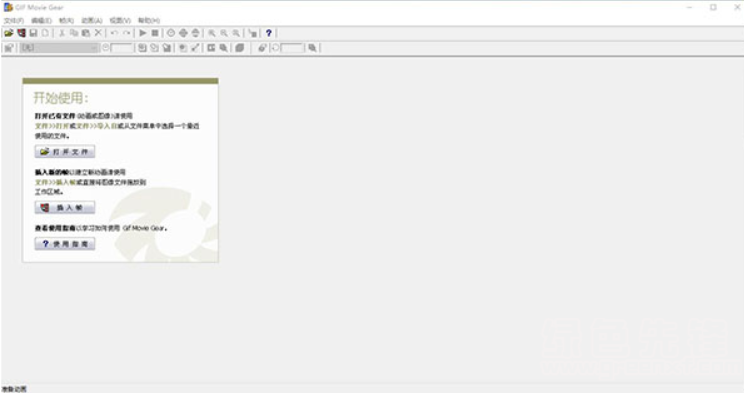Click the insert frame toolbar icon
Screen dimensions: 744x397
[21, 33]
